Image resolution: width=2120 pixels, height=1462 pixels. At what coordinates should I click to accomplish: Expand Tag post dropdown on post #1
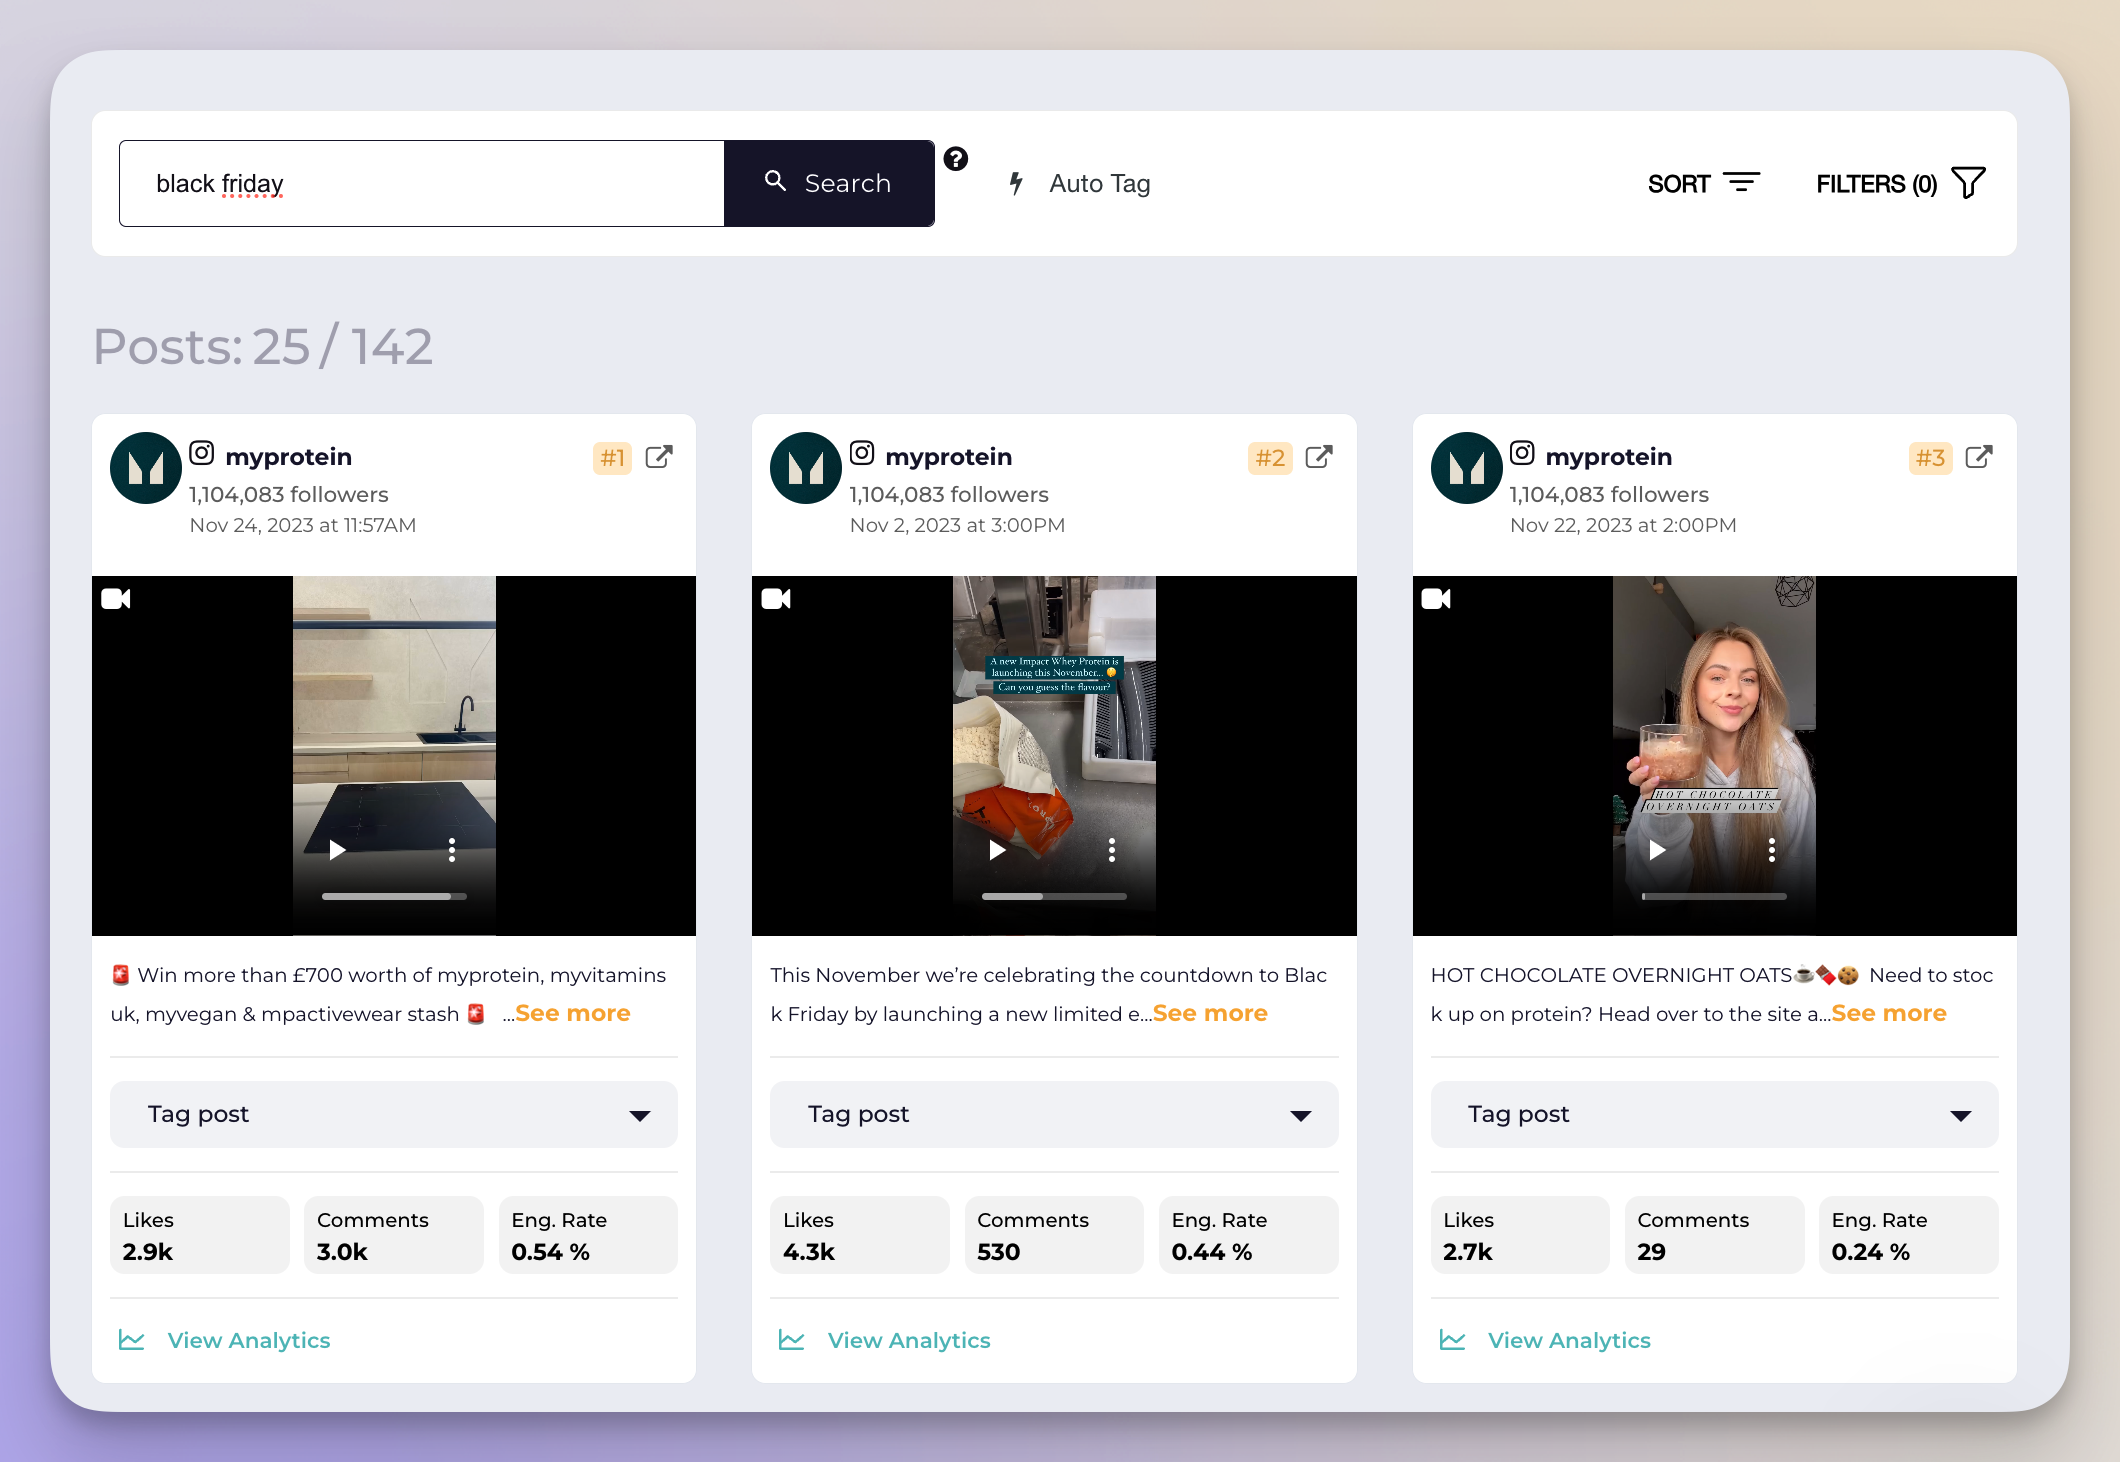(394, 1114)
